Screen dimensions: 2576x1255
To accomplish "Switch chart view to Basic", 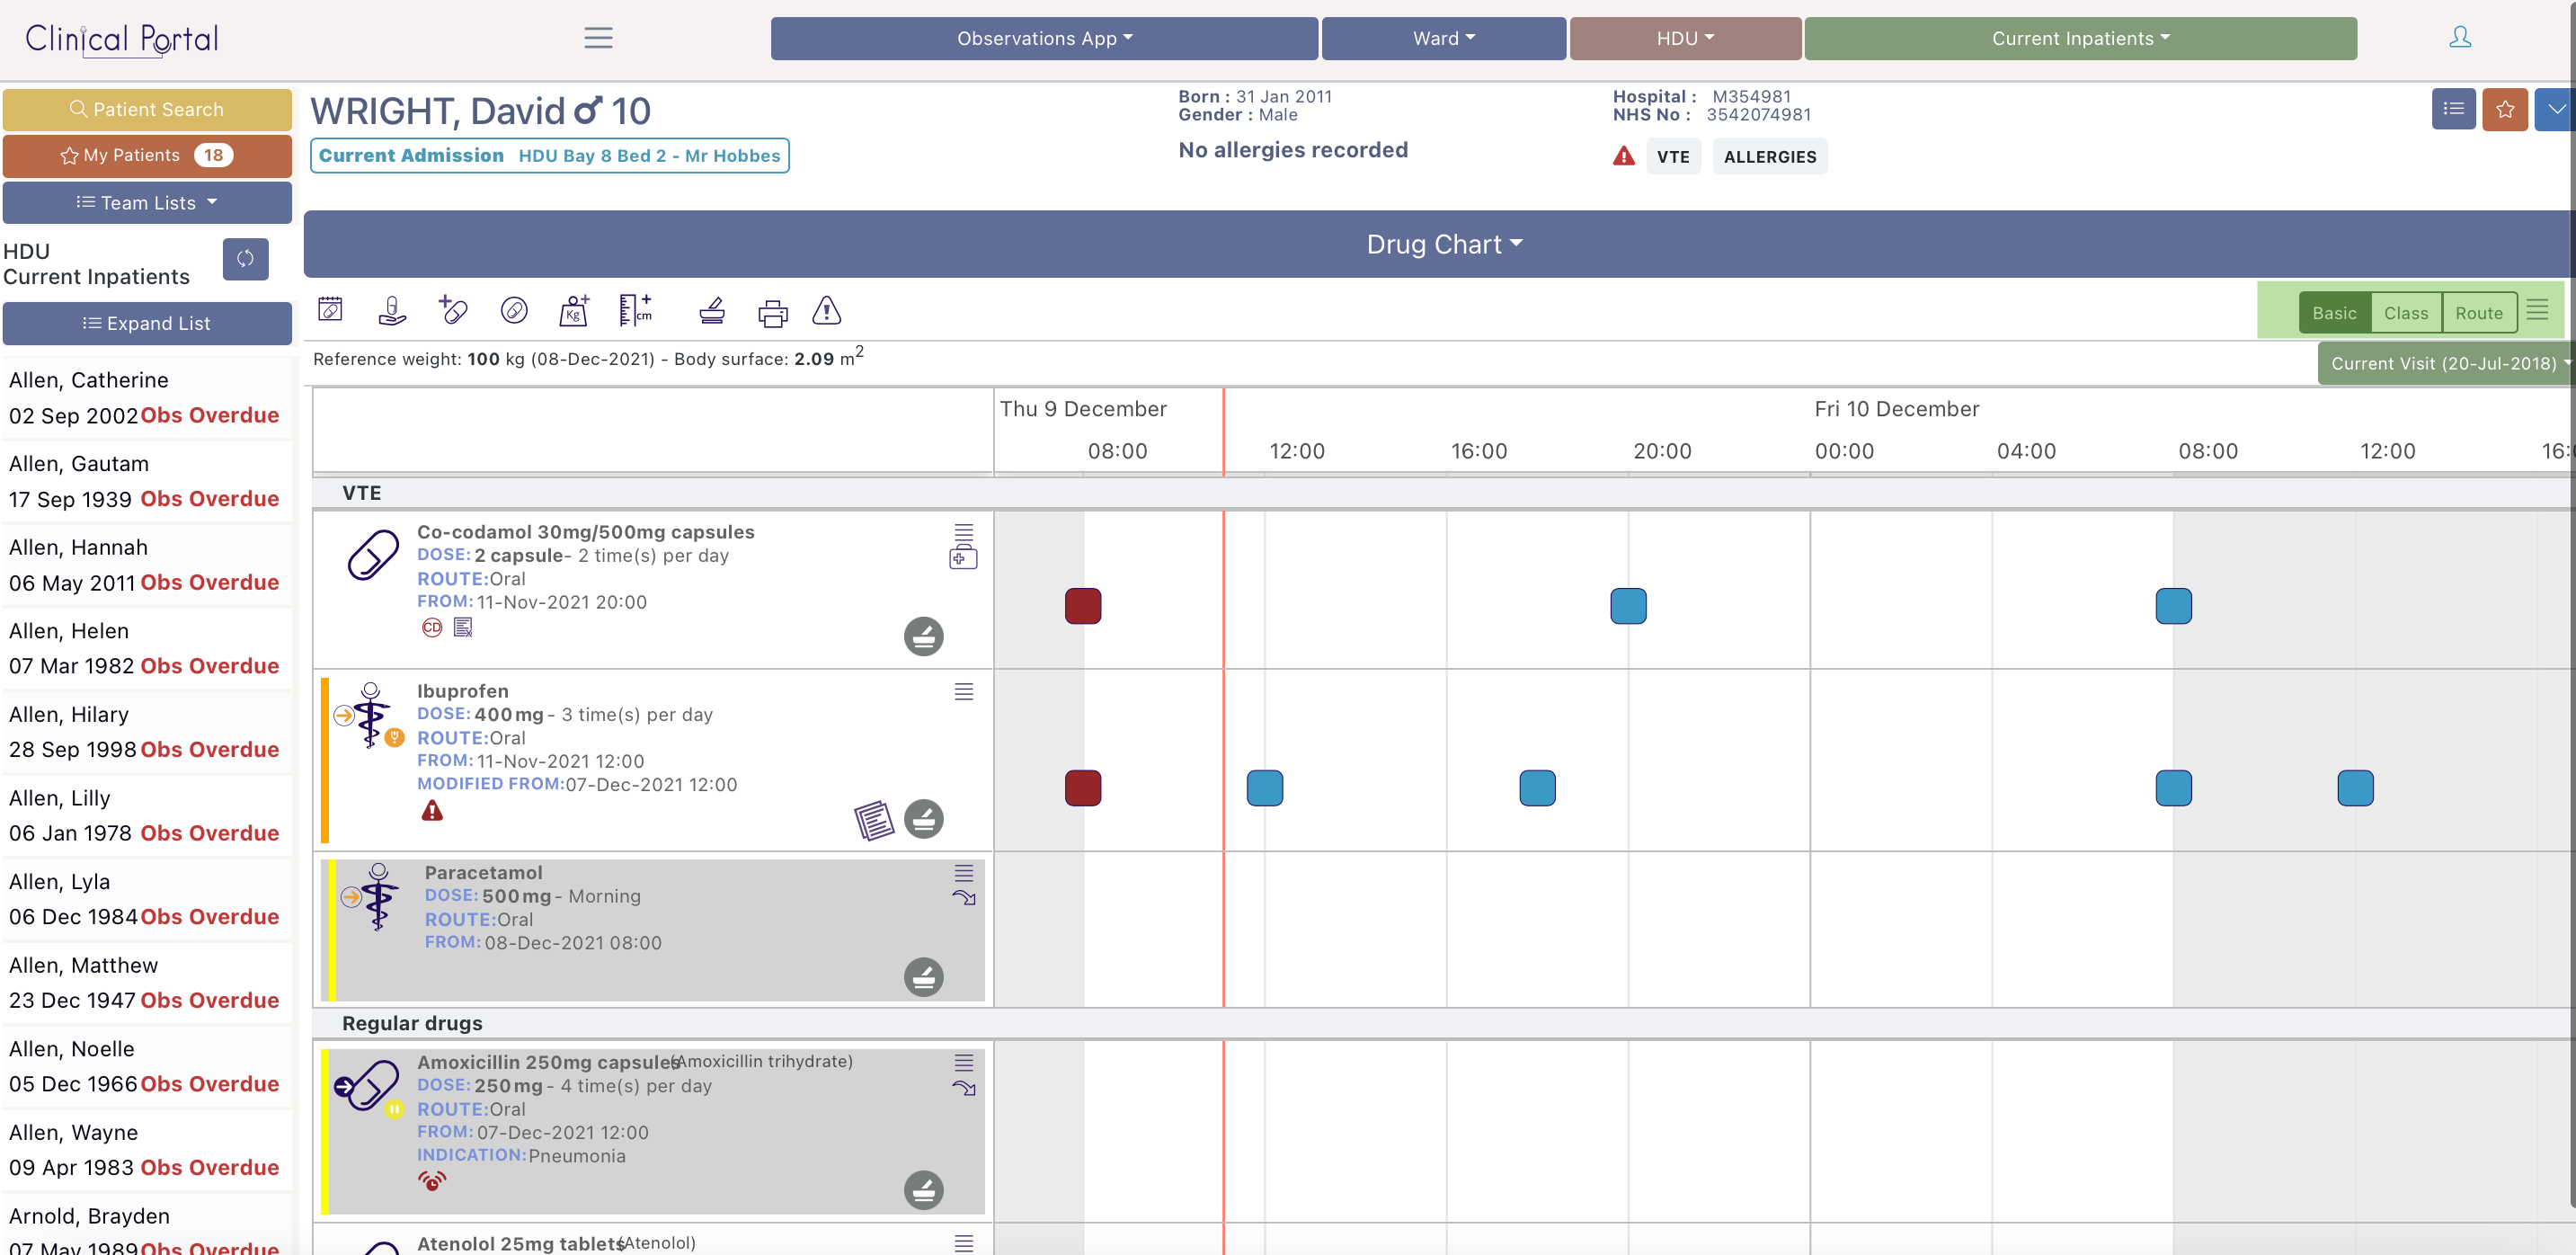I will pos(2334,313).
